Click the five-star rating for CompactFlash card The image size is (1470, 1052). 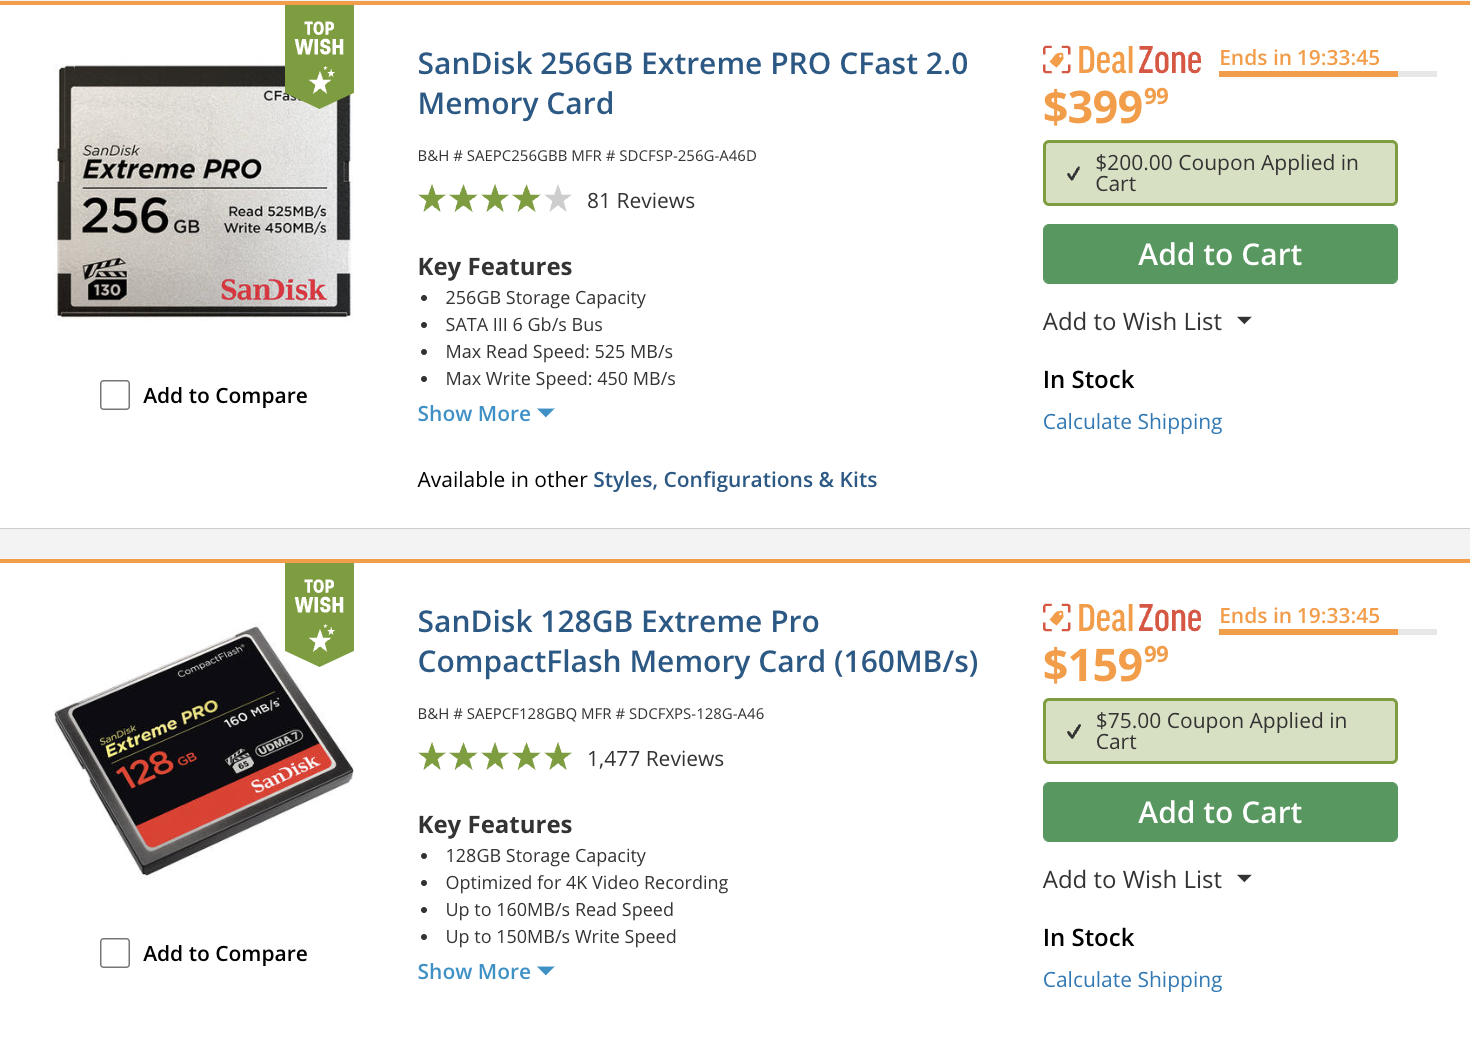point(494,758)
